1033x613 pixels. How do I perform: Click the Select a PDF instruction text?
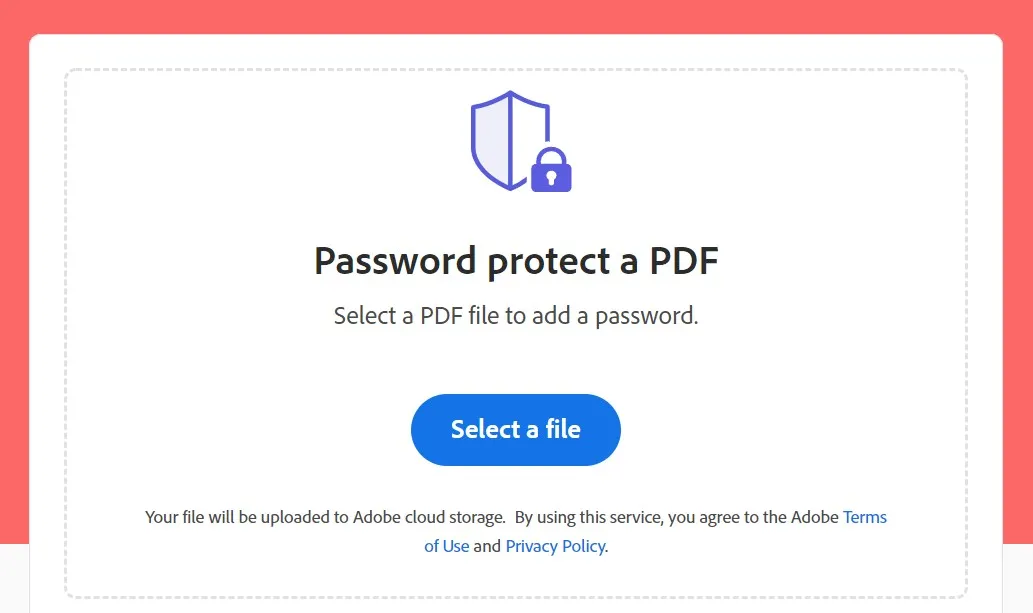pos(515,315)
